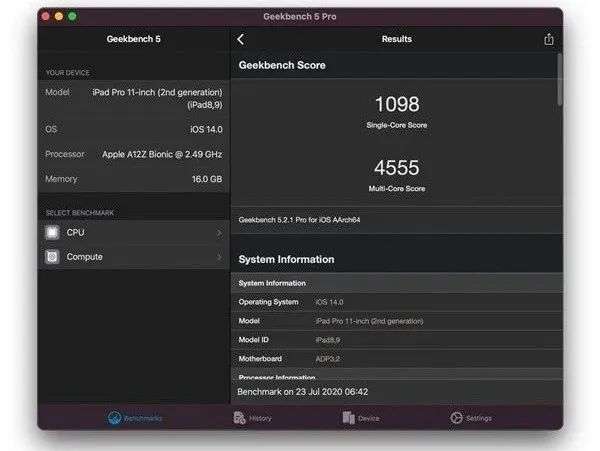Maximize window with the green button
The width and height of the screenshot is (600, 451).
tap(72, 16)
